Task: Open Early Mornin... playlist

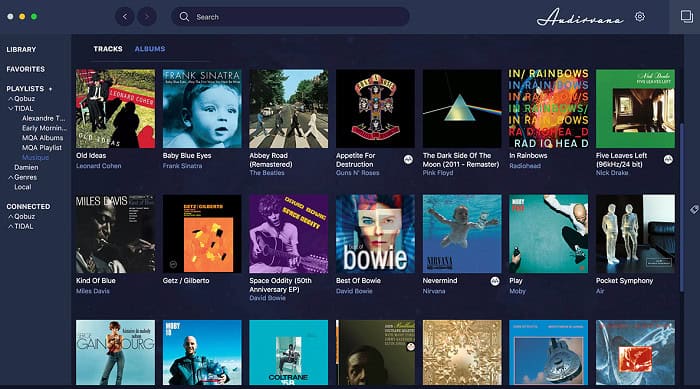Action: (x=44, y=128)
